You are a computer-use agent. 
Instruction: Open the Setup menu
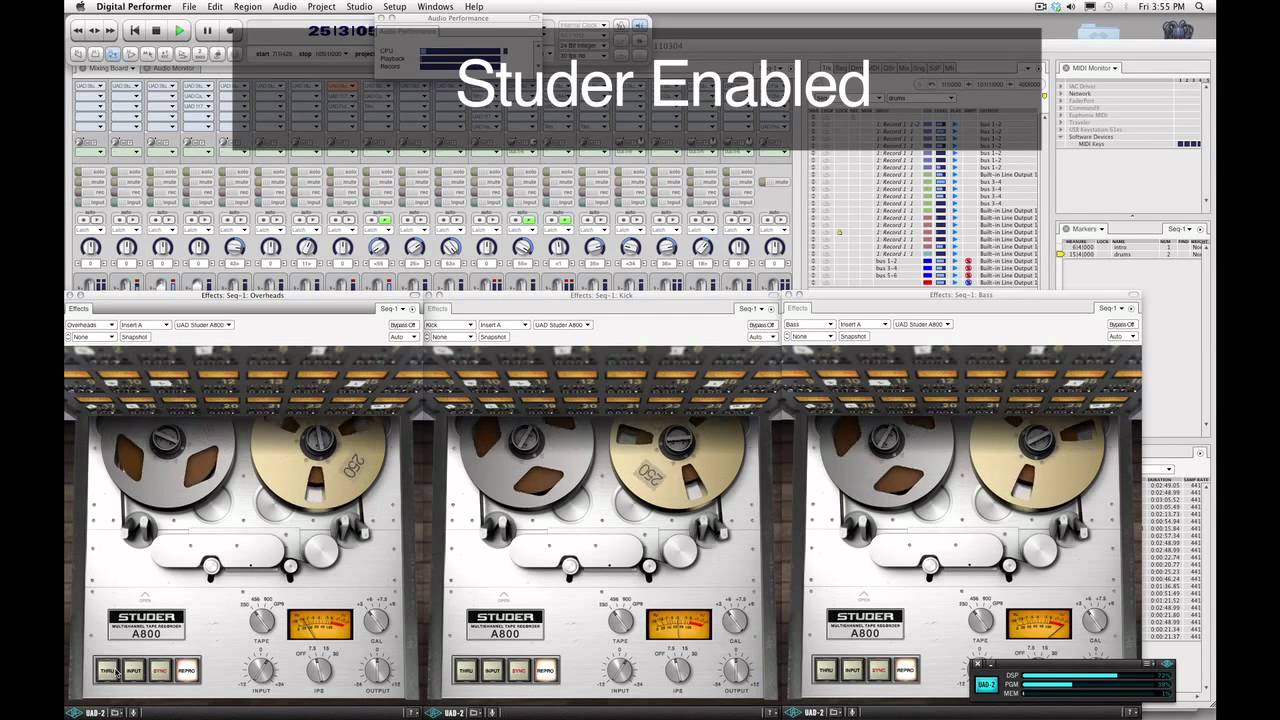(x=394, y=7)
